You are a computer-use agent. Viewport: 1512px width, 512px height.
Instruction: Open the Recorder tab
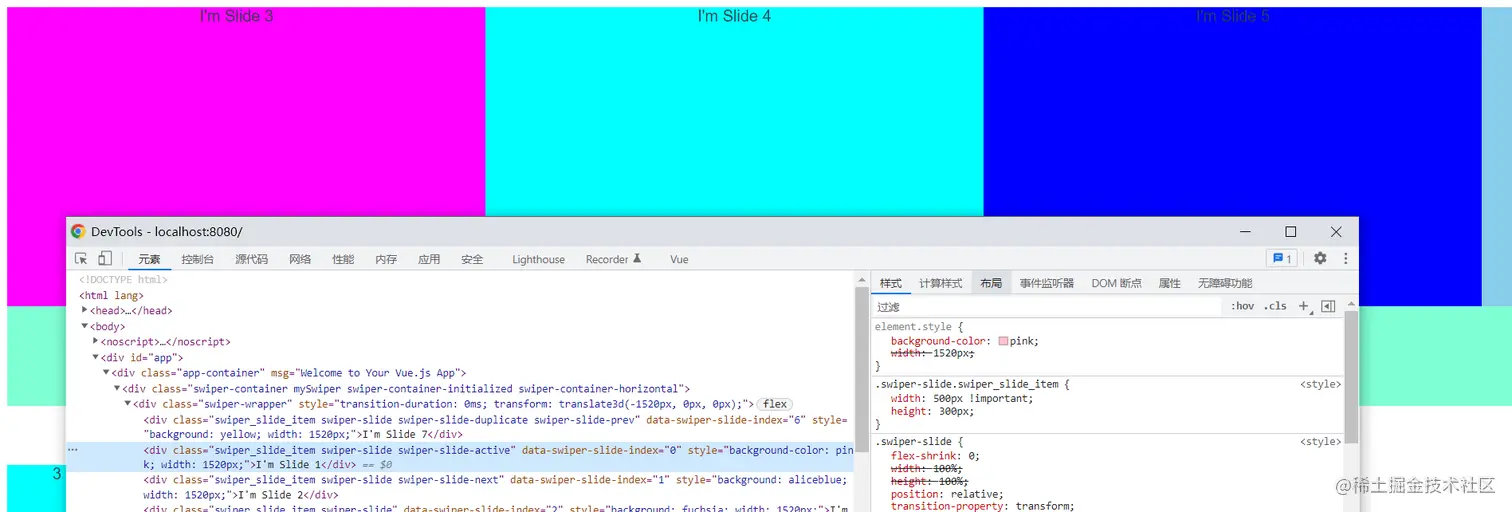point(613,259)
